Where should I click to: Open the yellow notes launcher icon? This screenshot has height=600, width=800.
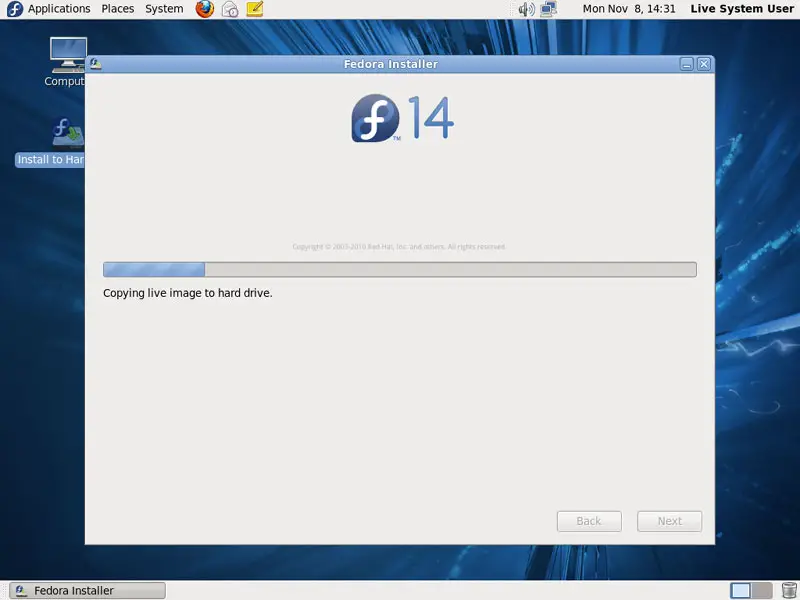click(255, 9)
